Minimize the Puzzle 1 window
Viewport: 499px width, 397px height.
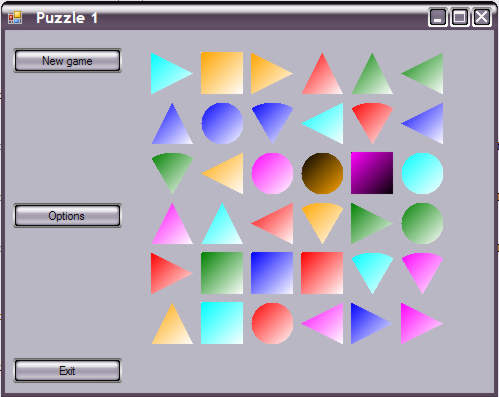[x=437, y=17]
